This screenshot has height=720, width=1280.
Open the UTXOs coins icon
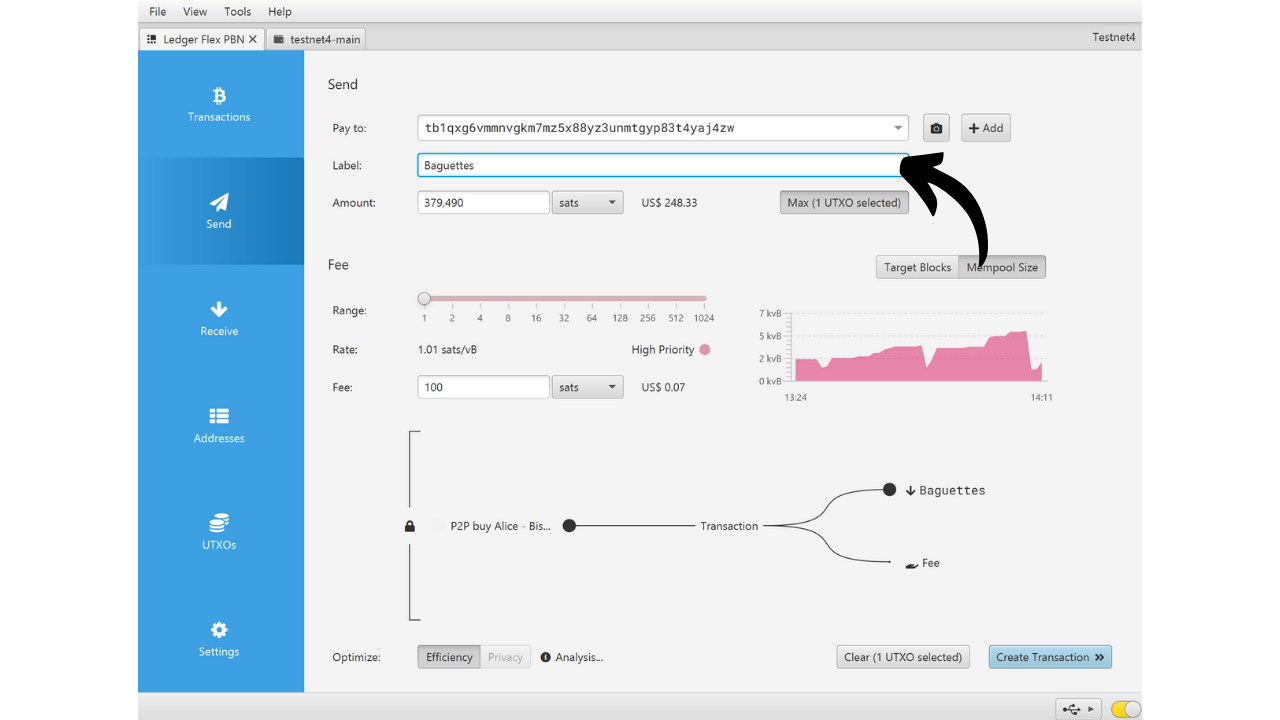click(x=219, y=523)
